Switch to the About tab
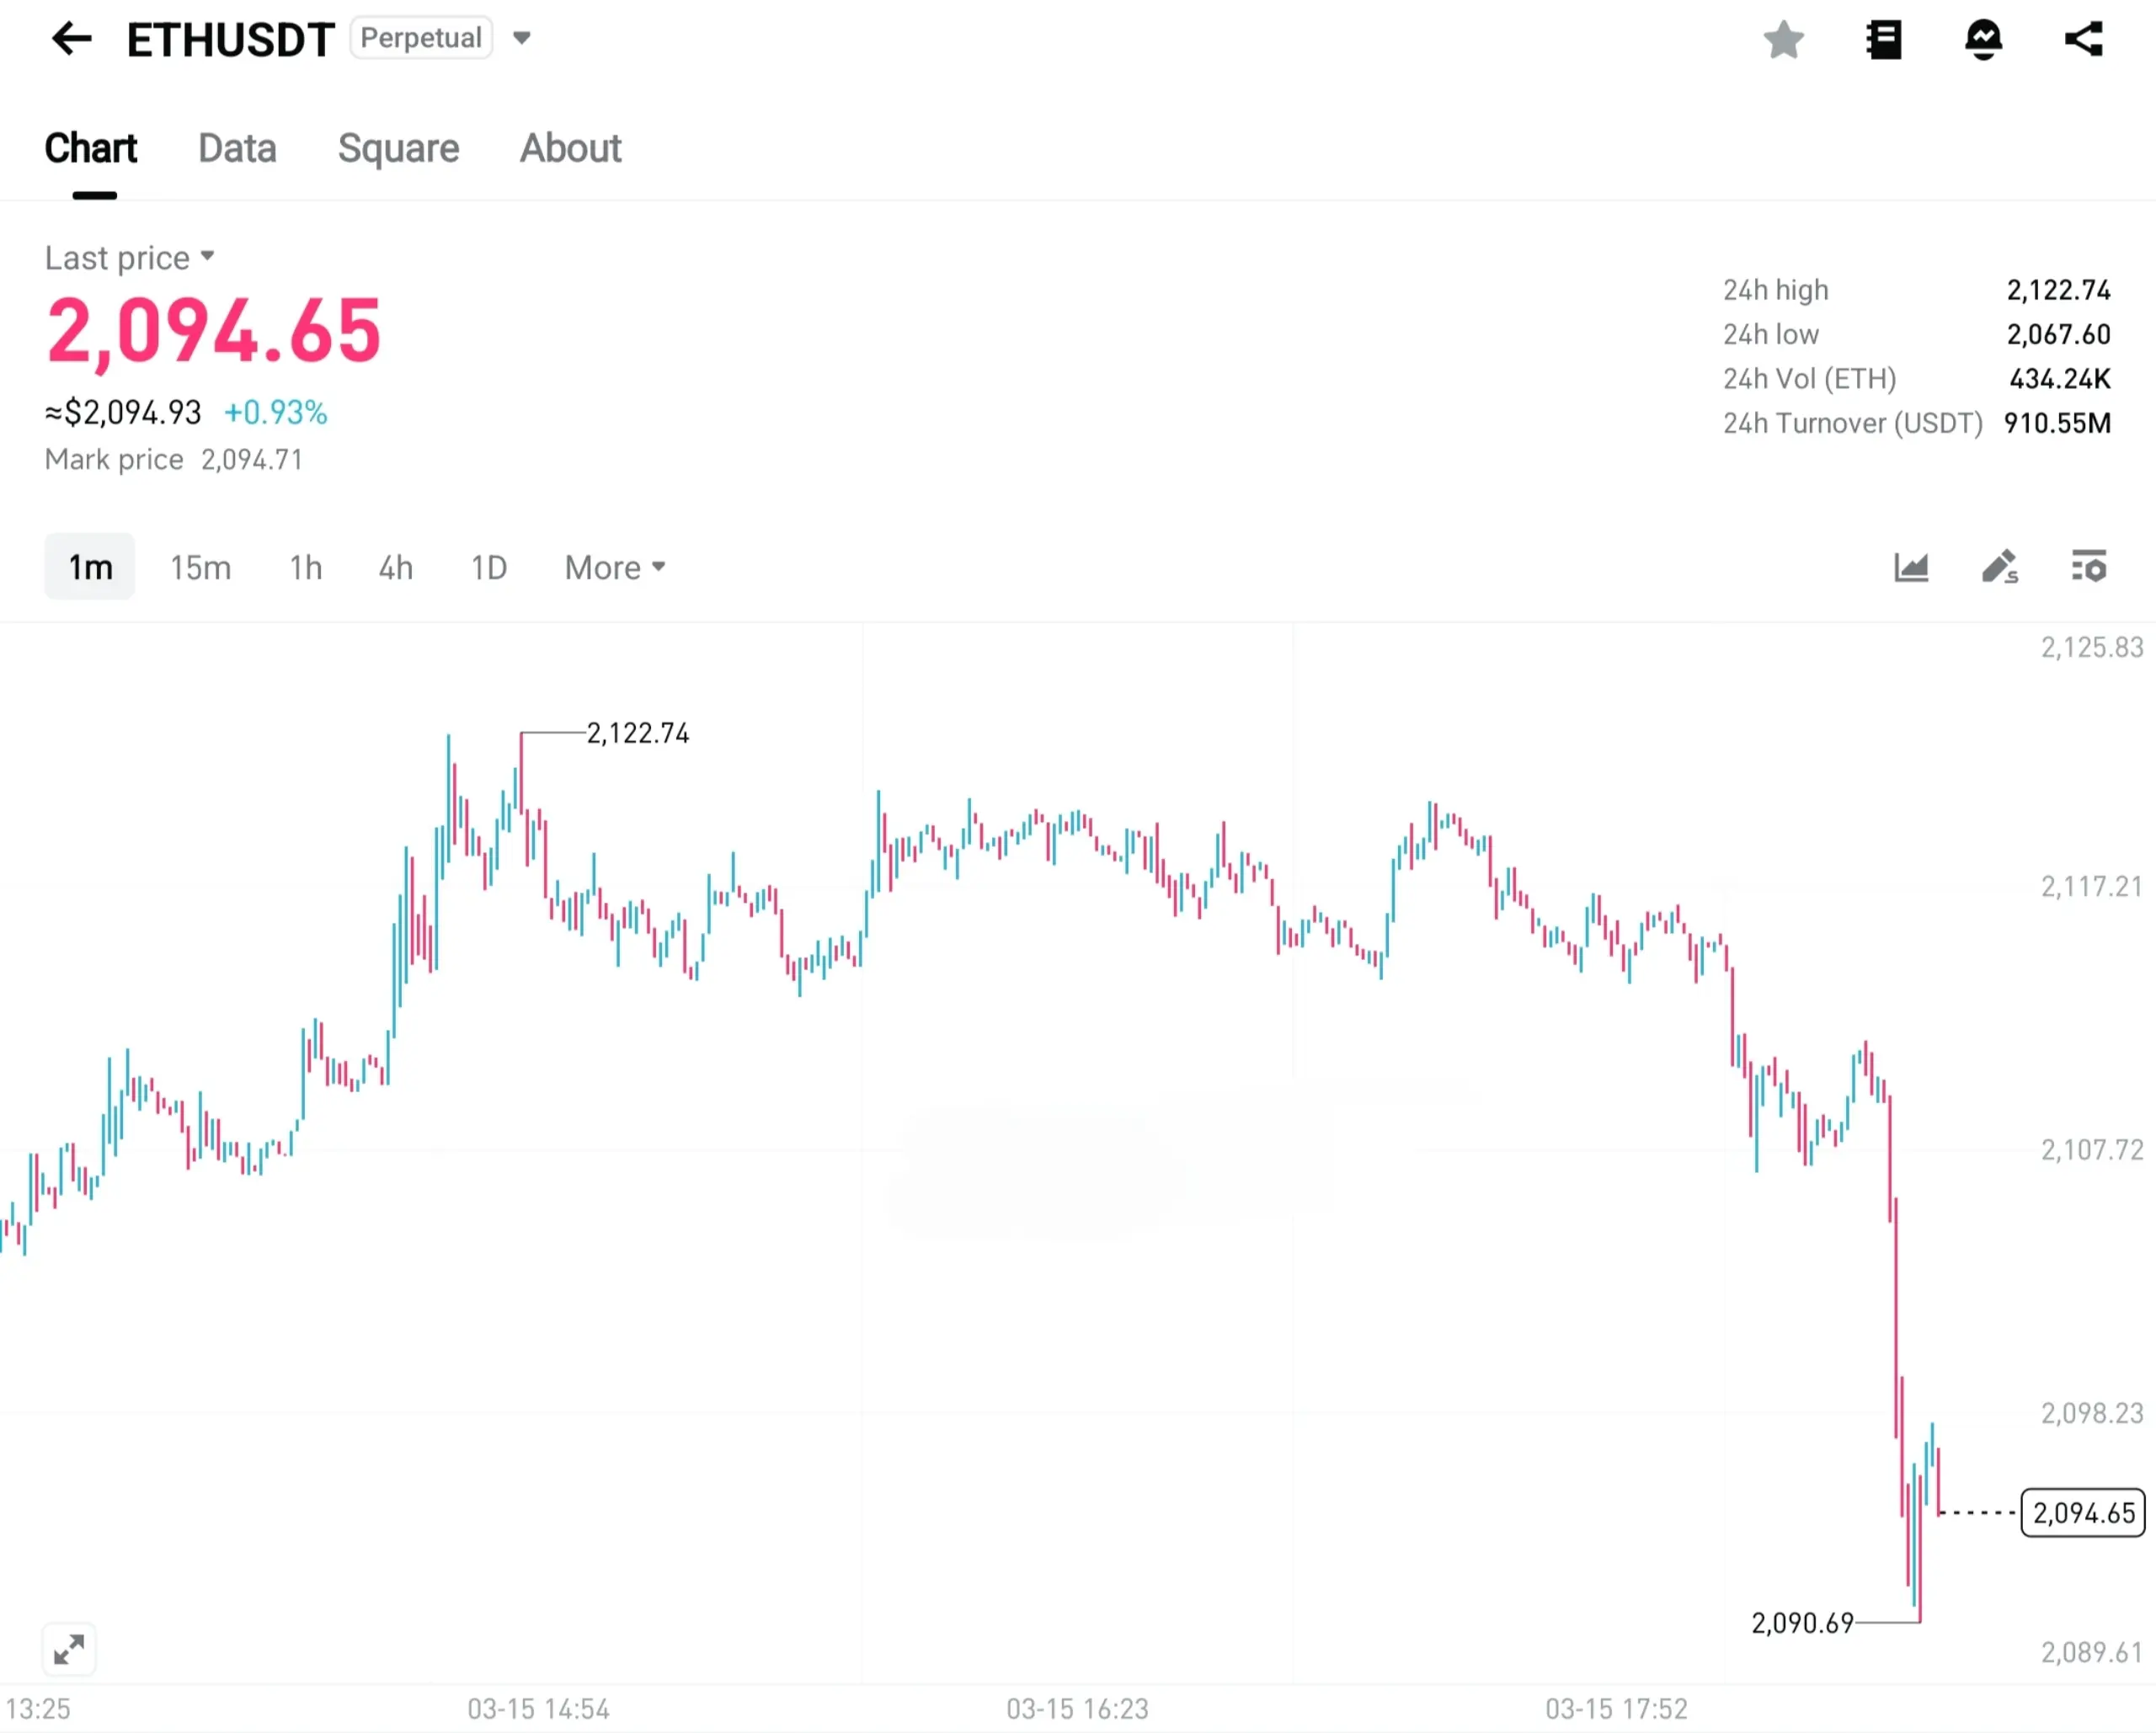 [570, 148]
